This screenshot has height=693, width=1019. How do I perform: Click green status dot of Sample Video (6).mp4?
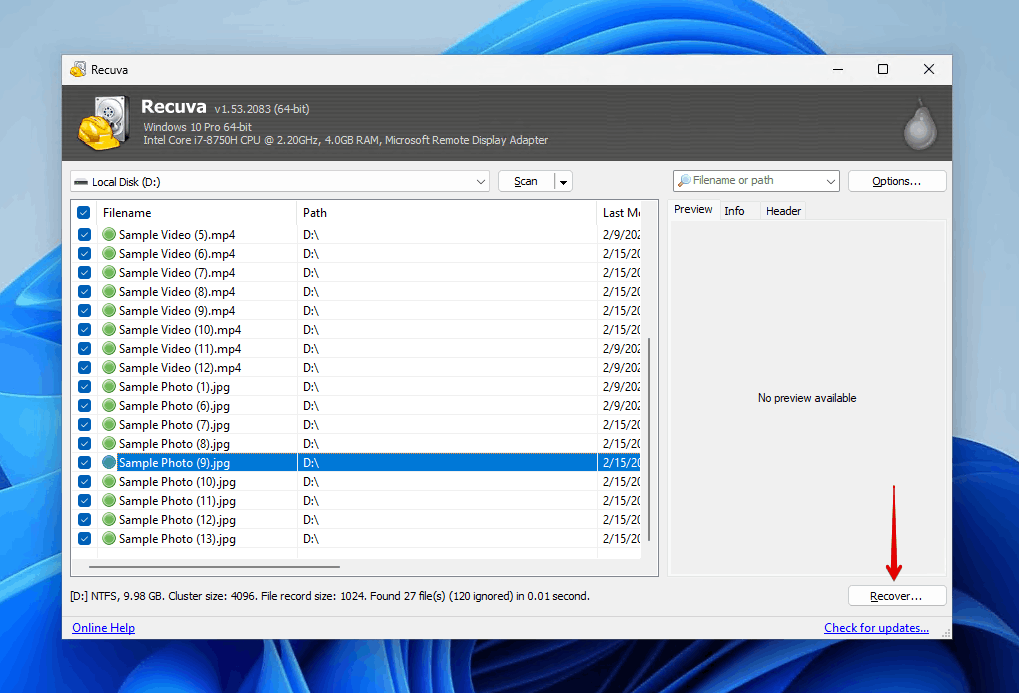pyautogui.click(x=109, y=253)
